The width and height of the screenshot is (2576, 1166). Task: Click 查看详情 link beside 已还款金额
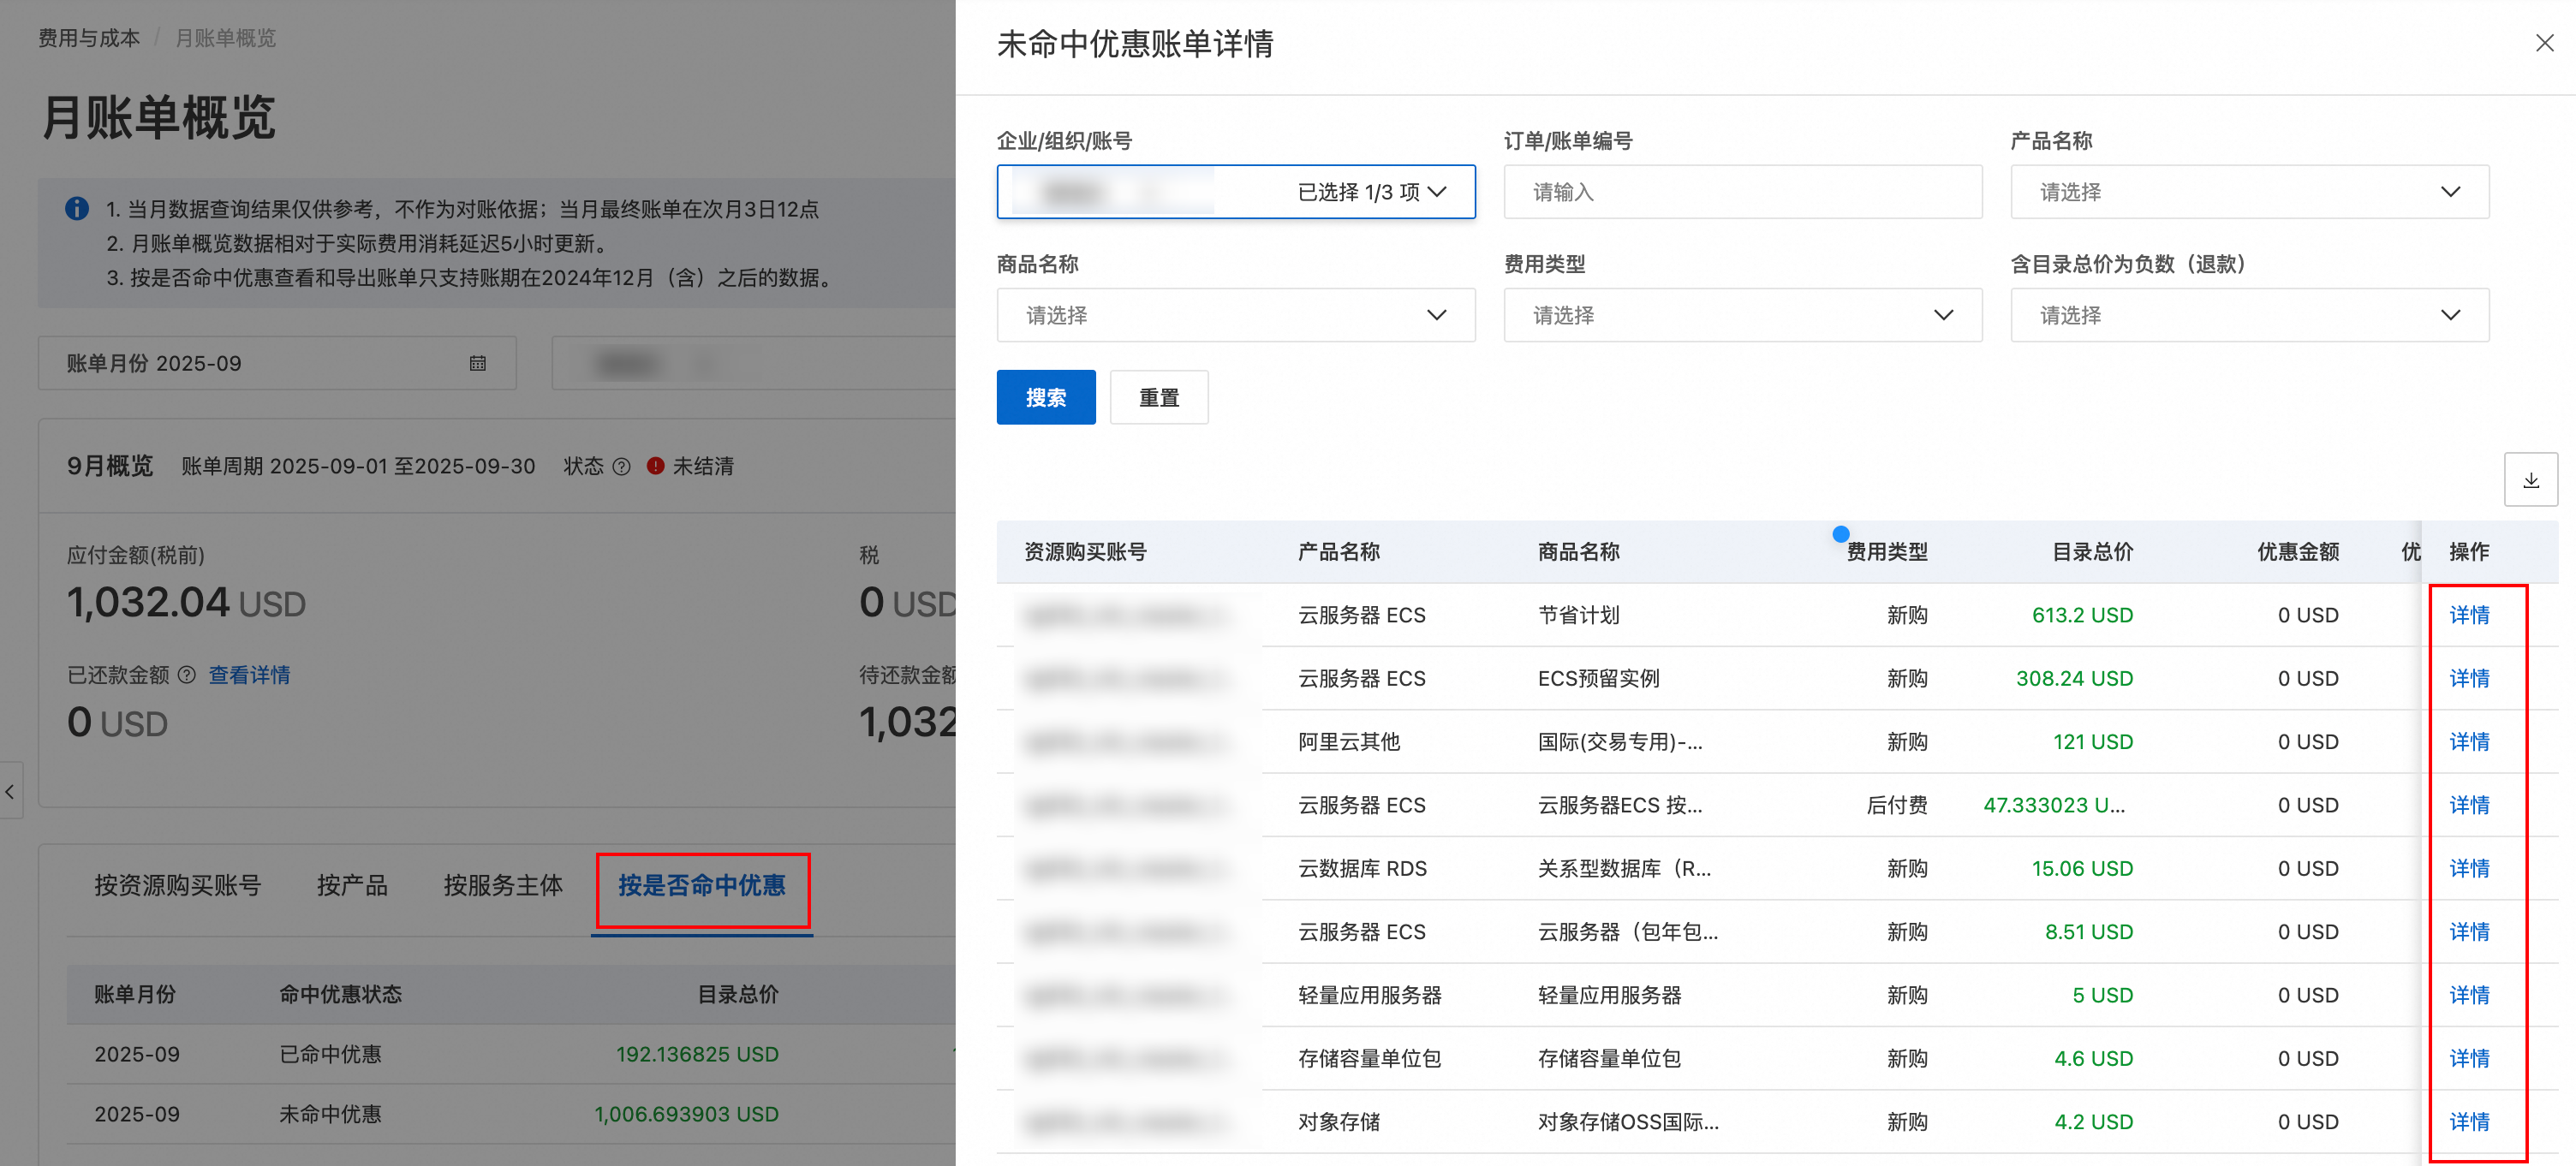pos(249,675)
